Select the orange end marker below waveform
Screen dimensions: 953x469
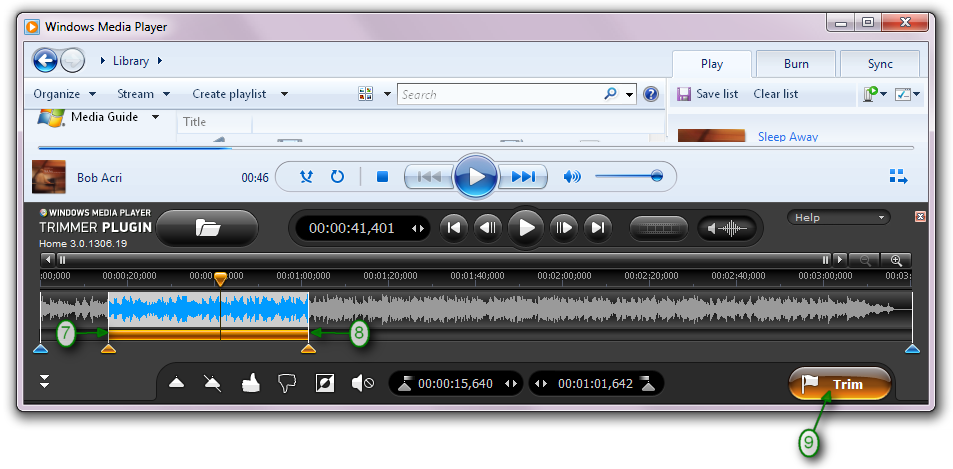309,349
